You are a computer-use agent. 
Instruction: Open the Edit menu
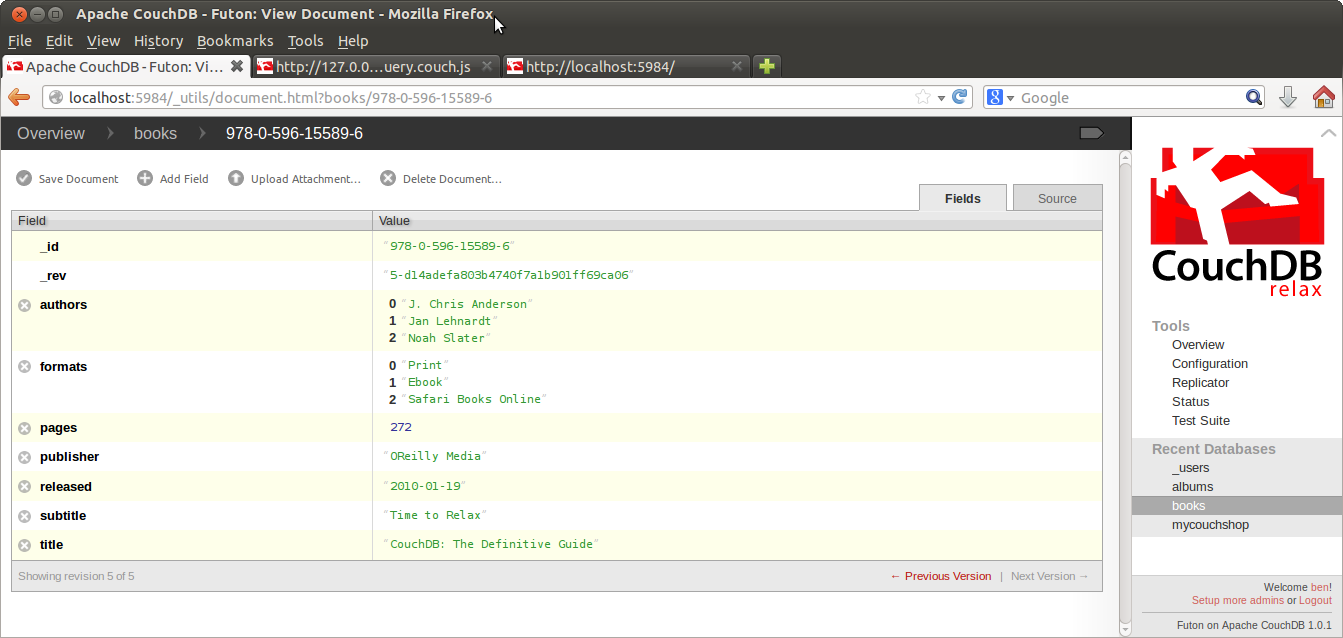[59, 41]
